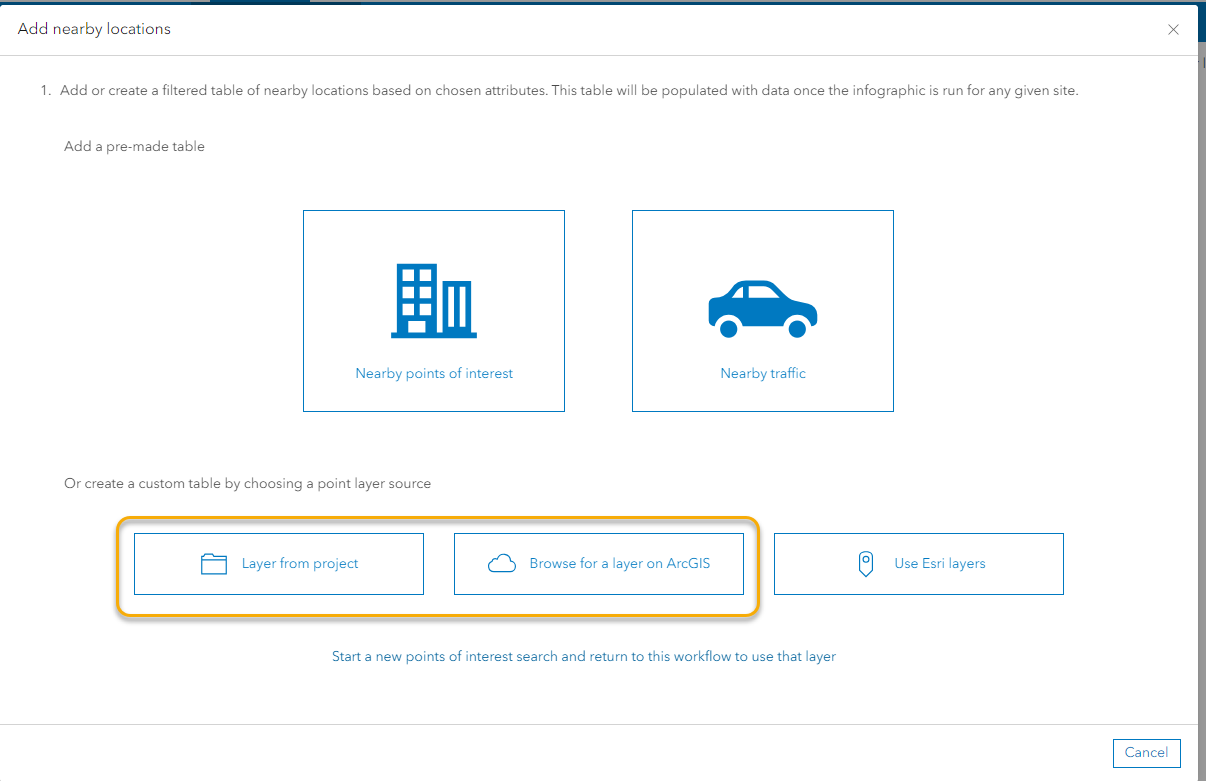The height and width of the screenshot is (781, 1206).
Task: Click the cloud icon for browsing ArcGIS layers
Action: (501, 563)
